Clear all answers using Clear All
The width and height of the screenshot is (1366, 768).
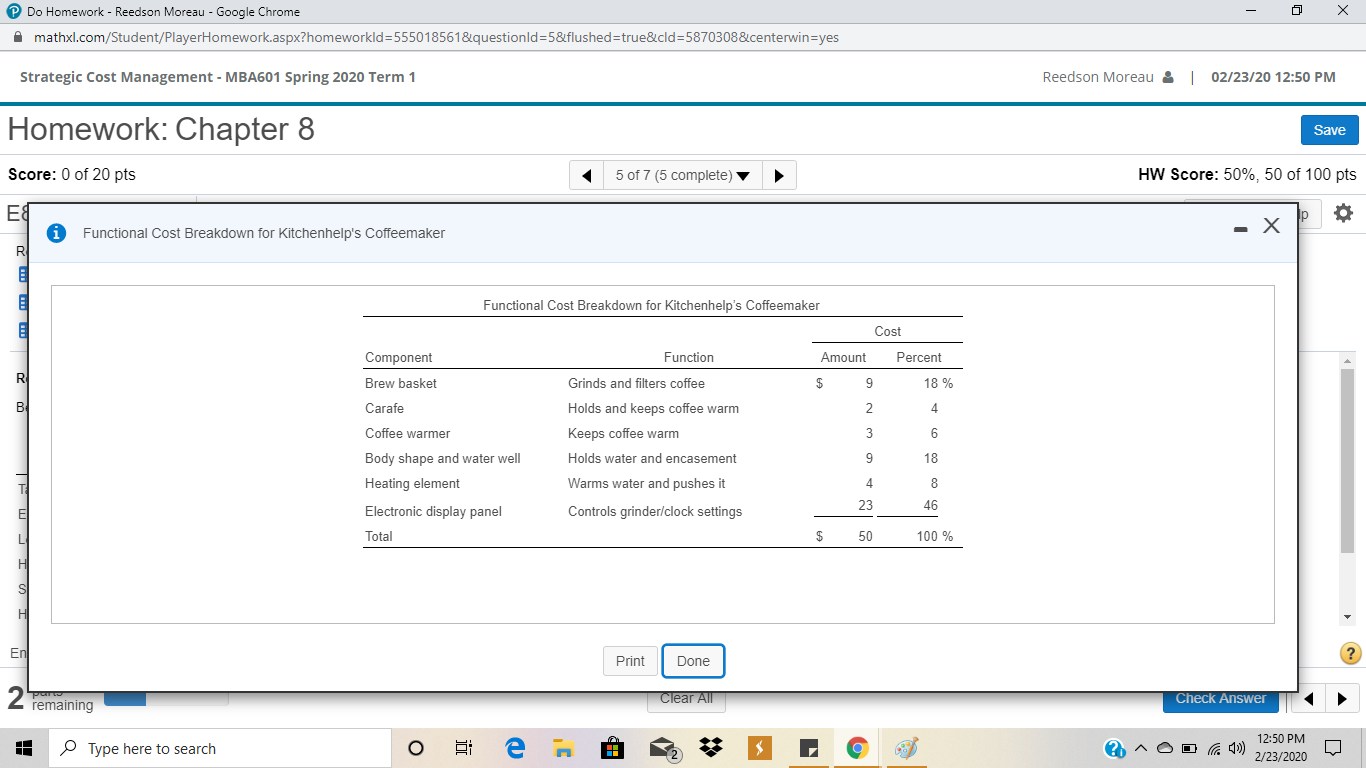(685, 698)
